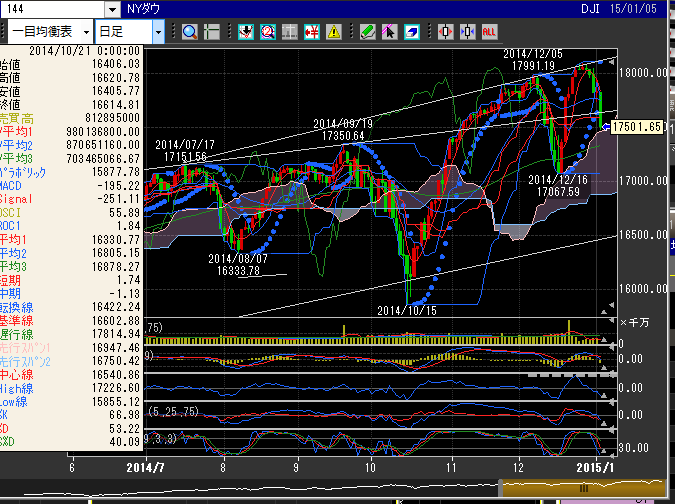The image size is (675, 504).
Task: Click the red magnifier search icon
Action: pos(267,32)
